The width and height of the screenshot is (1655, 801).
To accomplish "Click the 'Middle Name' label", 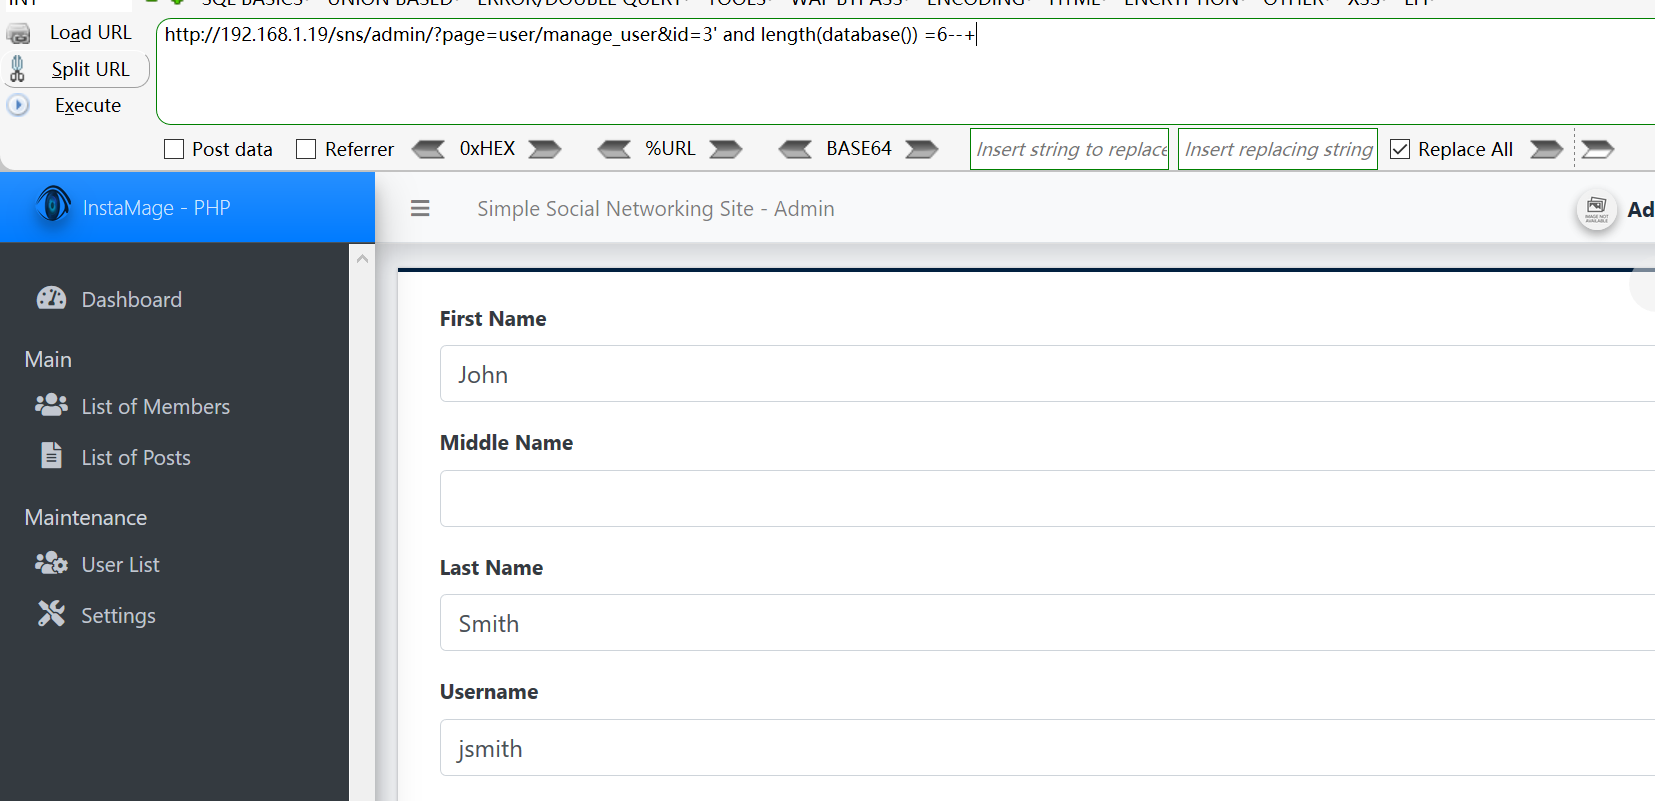I will coord(506,442).
